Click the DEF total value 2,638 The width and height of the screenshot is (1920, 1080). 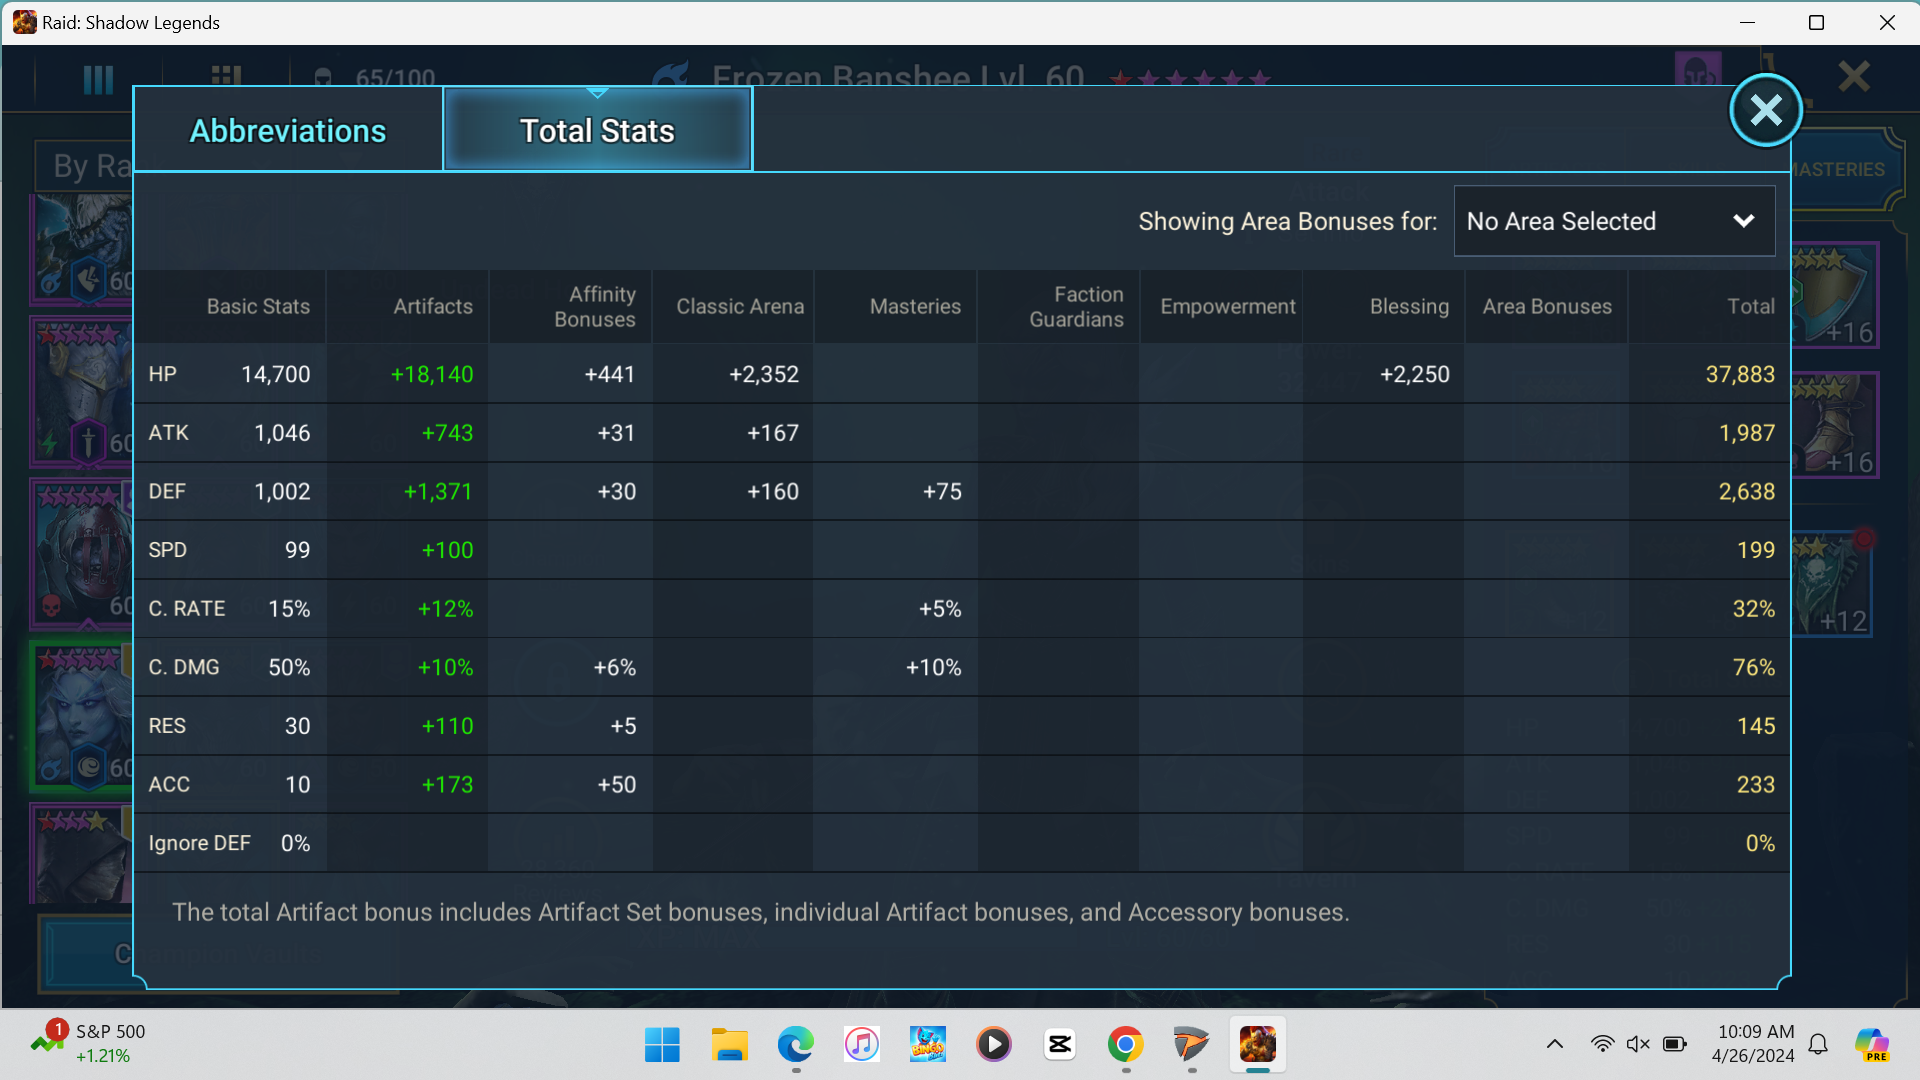click(x=1747, y=491)
